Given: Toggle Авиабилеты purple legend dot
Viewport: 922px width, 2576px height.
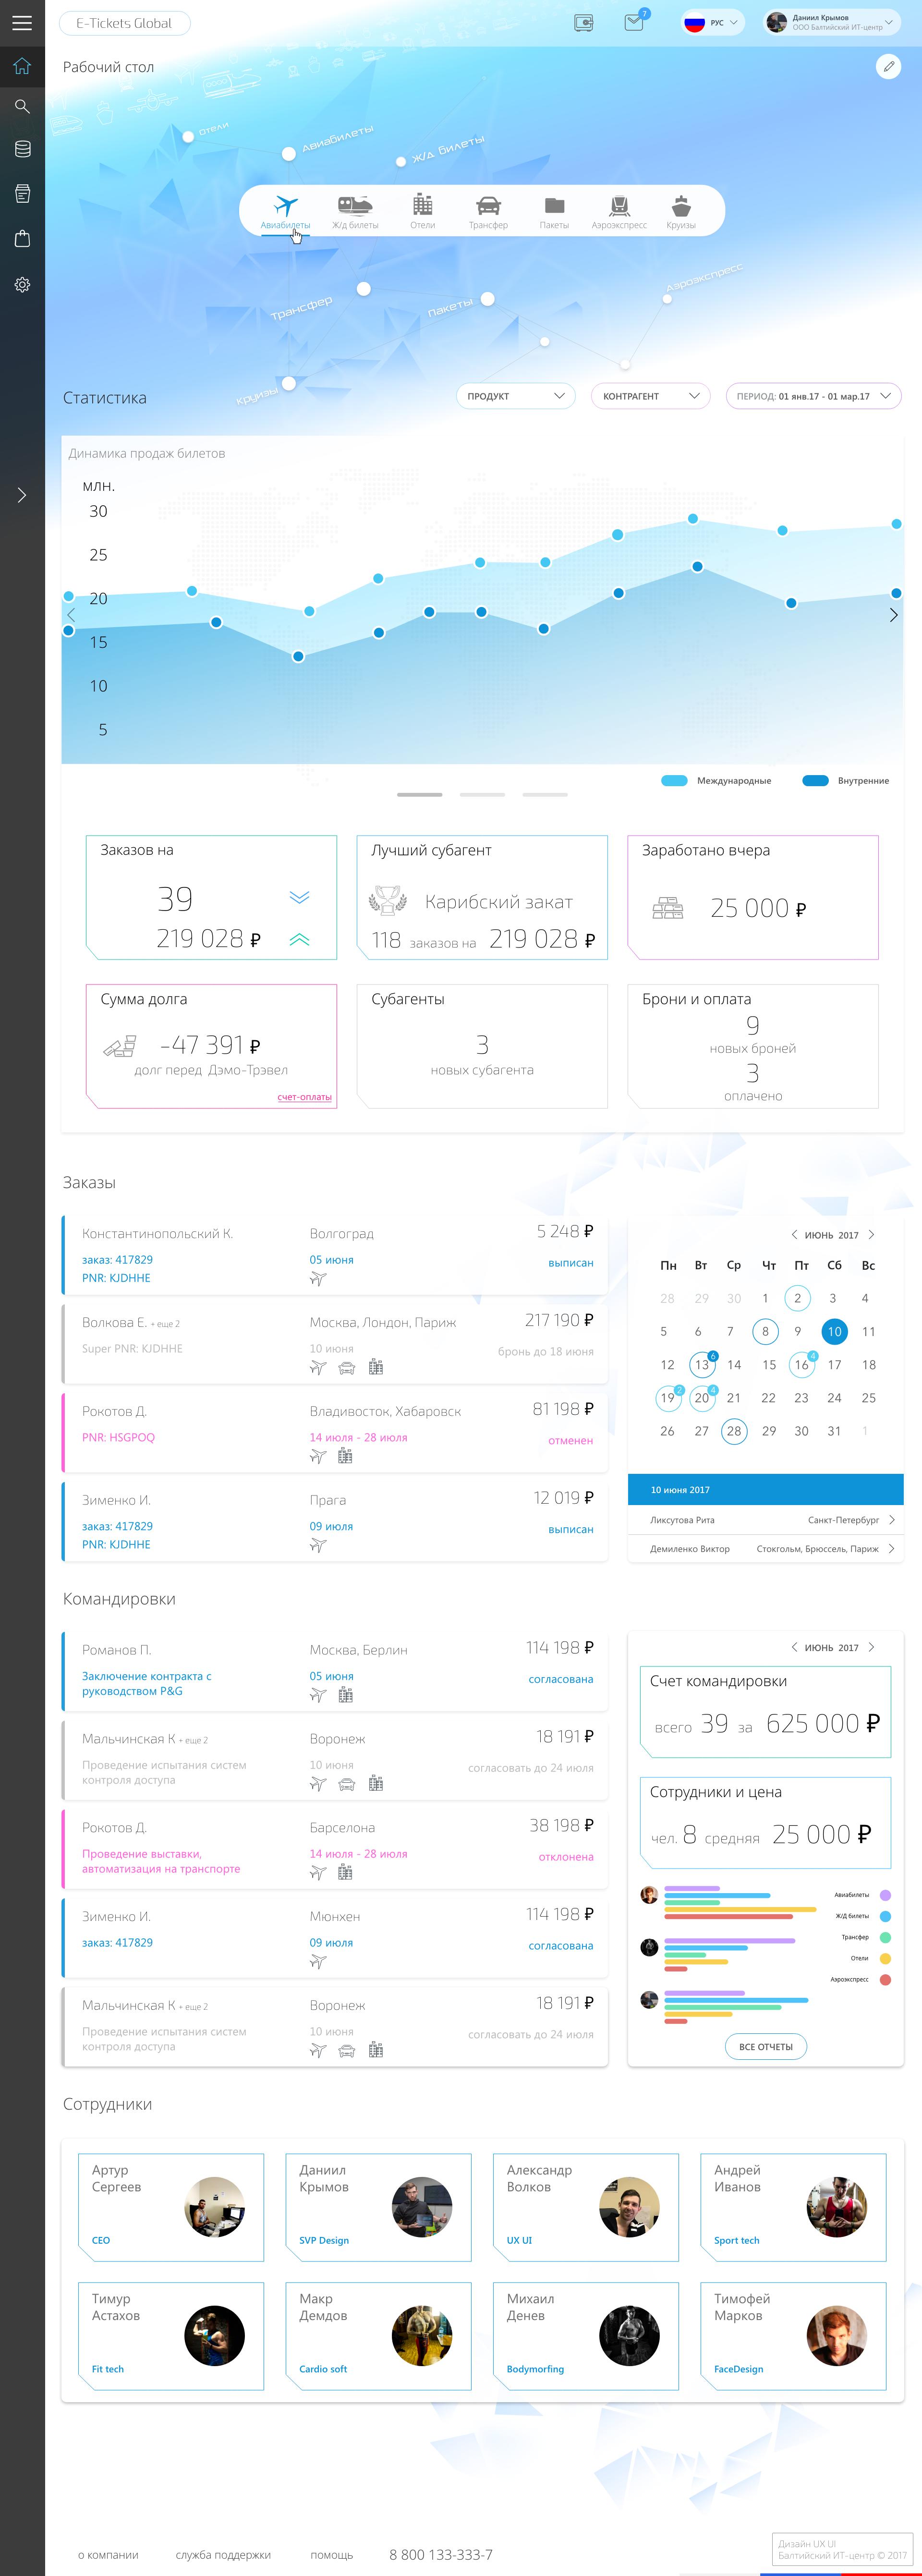Looking at the screenshot, I should pos(885,1895).
